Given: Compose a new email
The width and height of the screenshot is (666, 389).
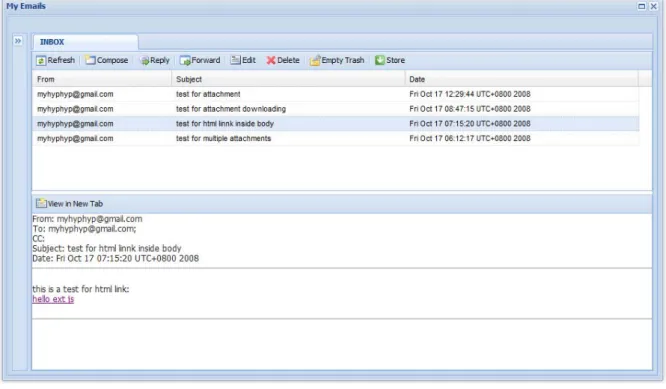Looking at the screenshot, I should (107, 60).
